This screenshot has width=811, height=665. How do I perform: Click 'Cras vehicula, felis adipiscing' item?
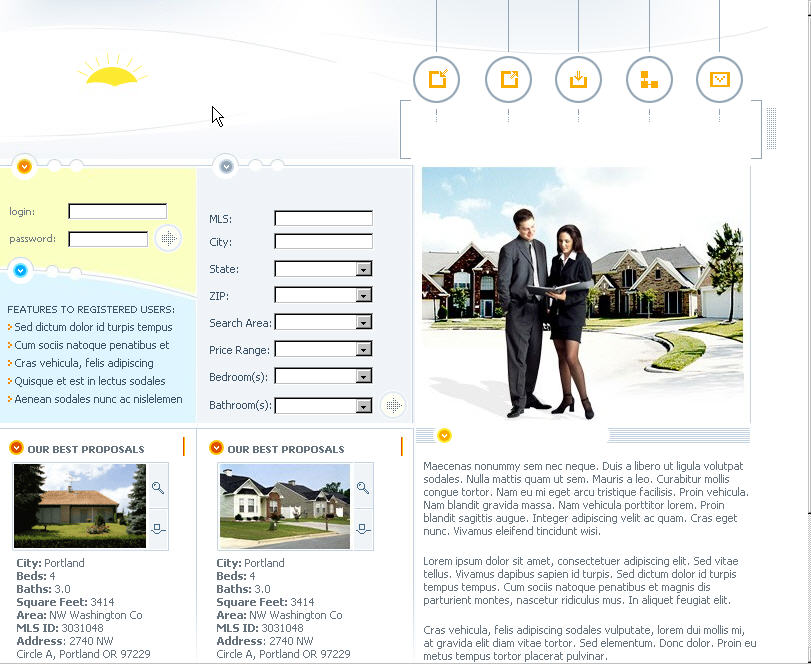coord(84,363)
